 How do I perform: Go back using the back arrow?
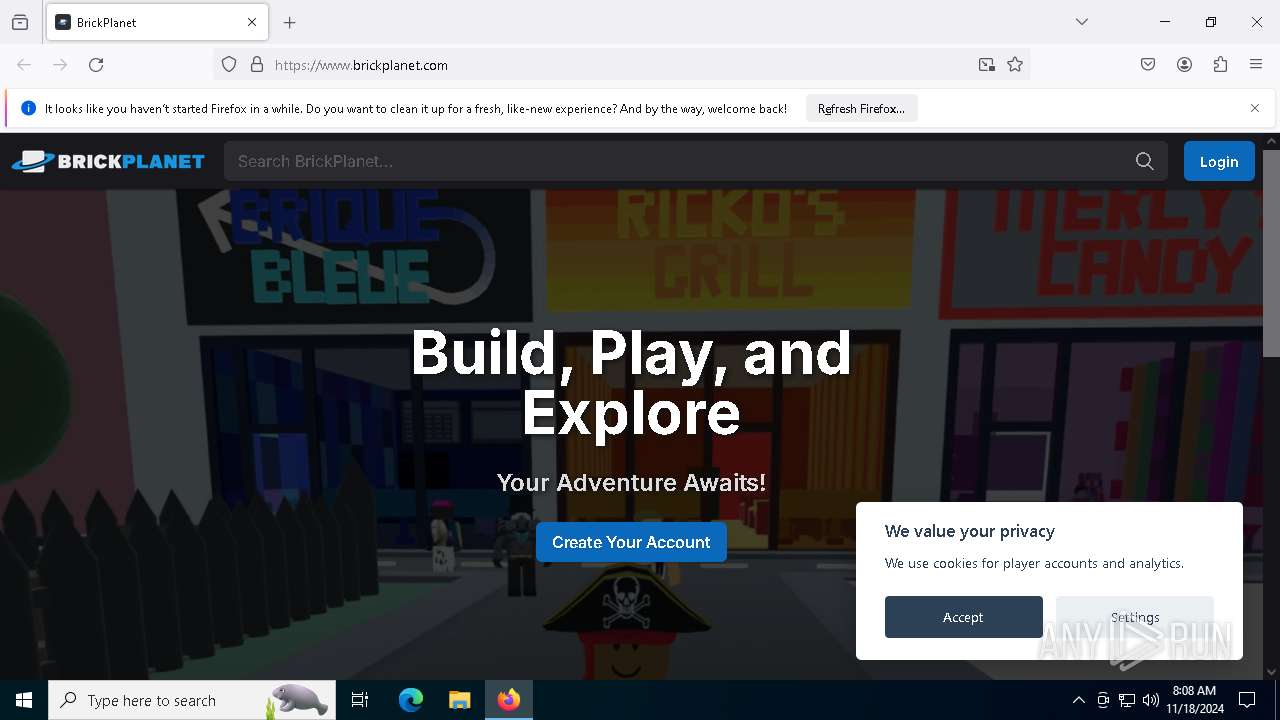[x=24, y=65]
